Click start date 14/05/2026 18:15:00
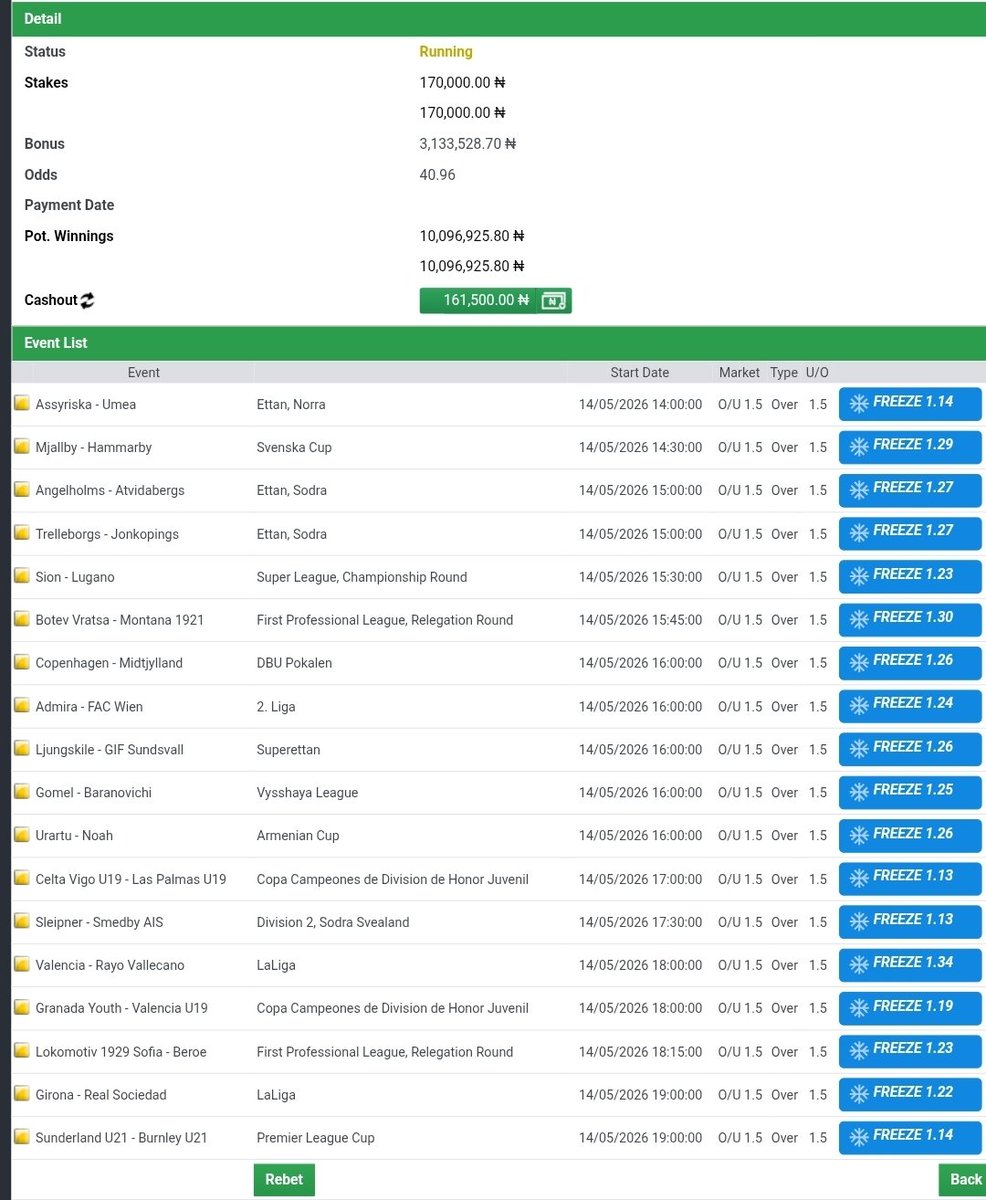This screenshot has height=1200, width=986. point(640,1051)
